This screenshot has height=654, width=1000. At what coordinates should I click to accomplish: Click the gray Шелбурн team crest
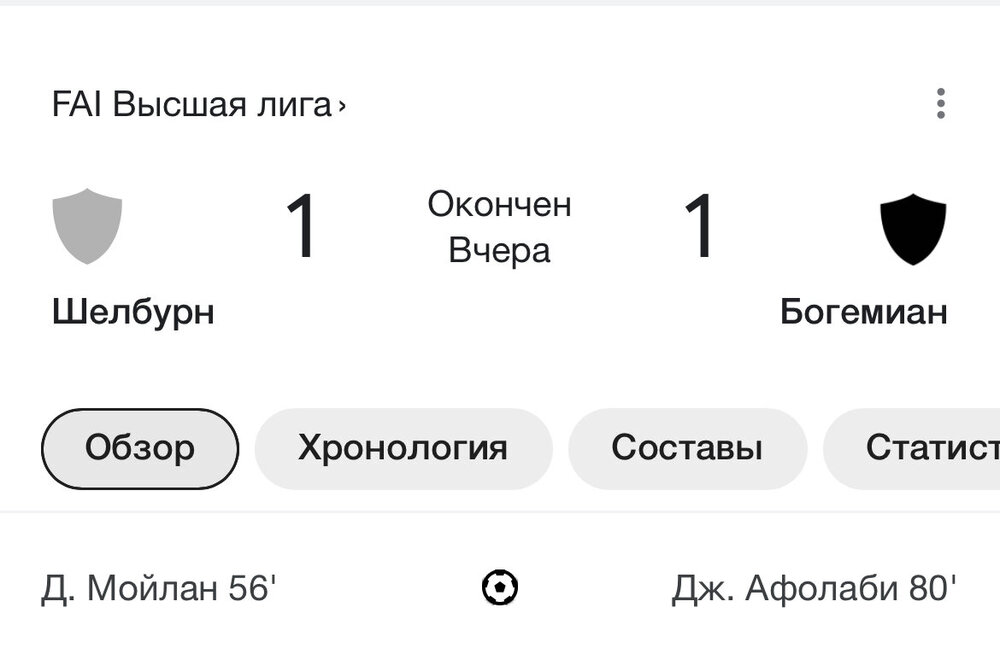pos(87,226)
